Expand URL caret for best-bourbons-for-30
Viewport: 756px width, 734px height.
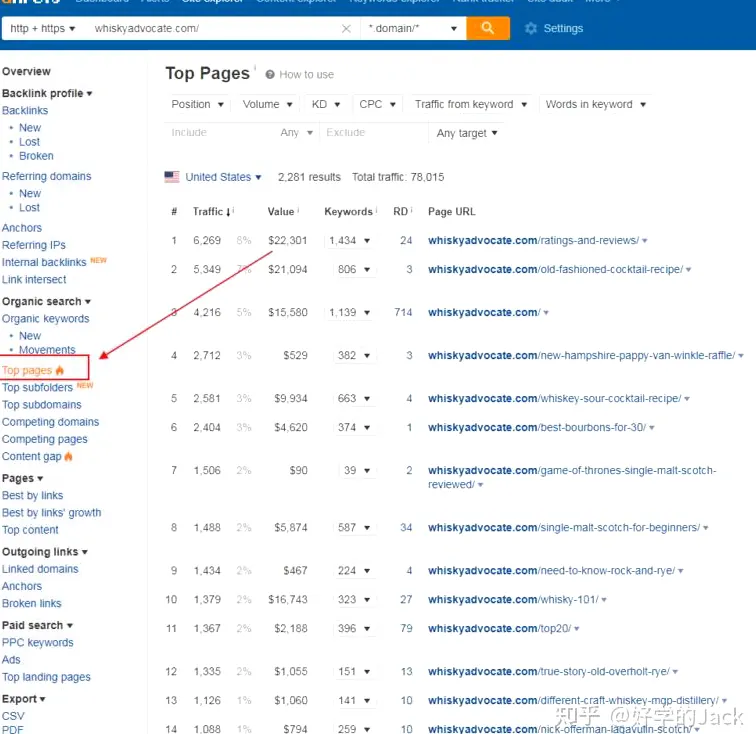coord(652,428)
